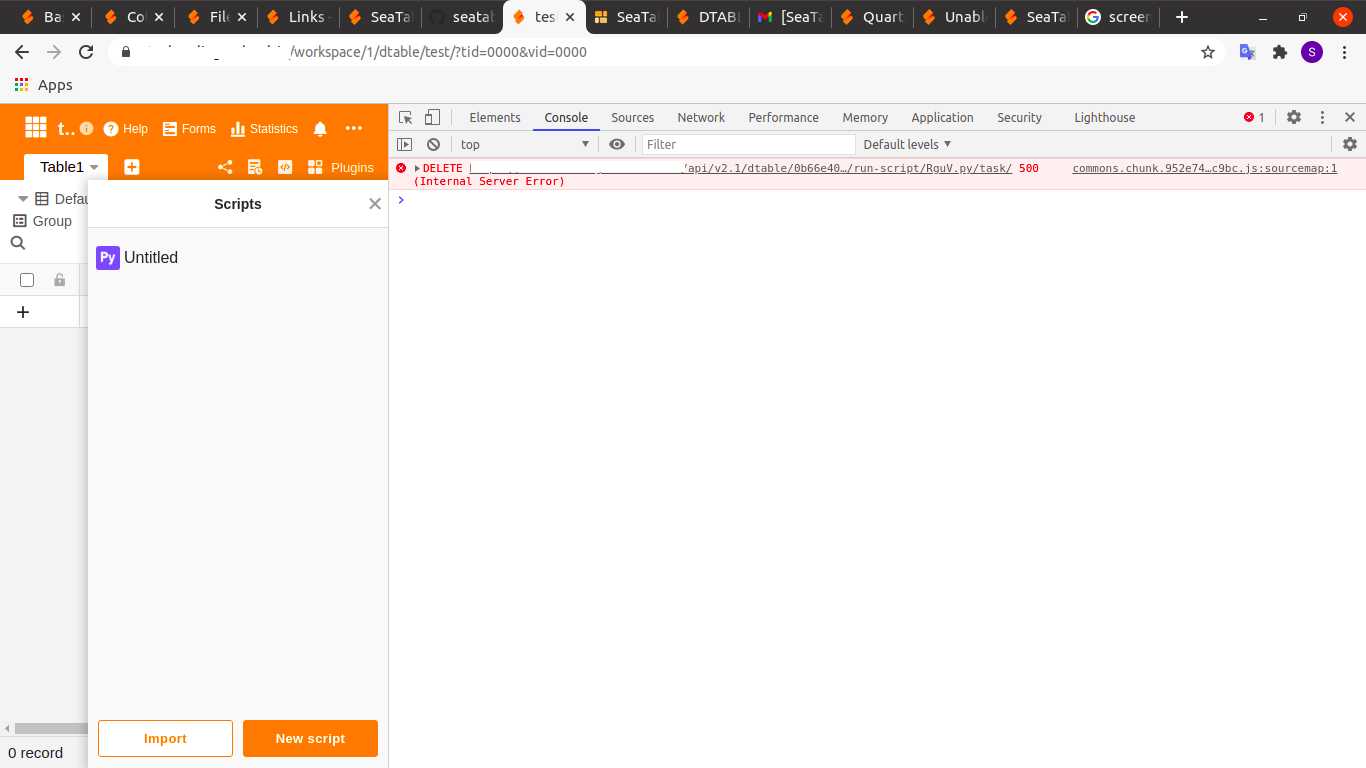
Task: Open the Statistics menu item
Action: (x=264, y=129)
